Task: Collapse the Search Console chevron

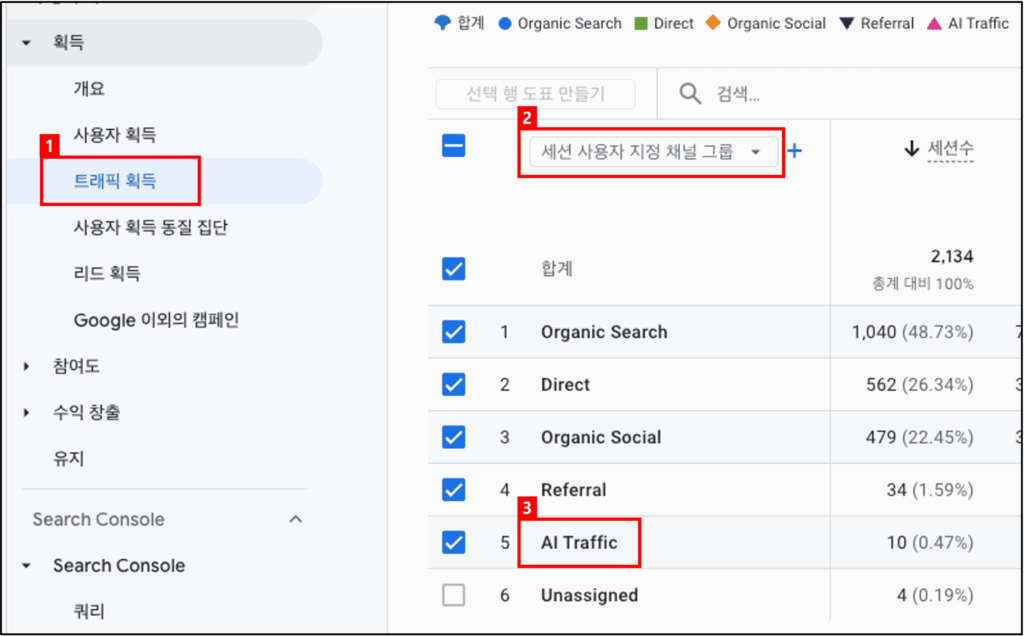Action: [x=296, y=519]
